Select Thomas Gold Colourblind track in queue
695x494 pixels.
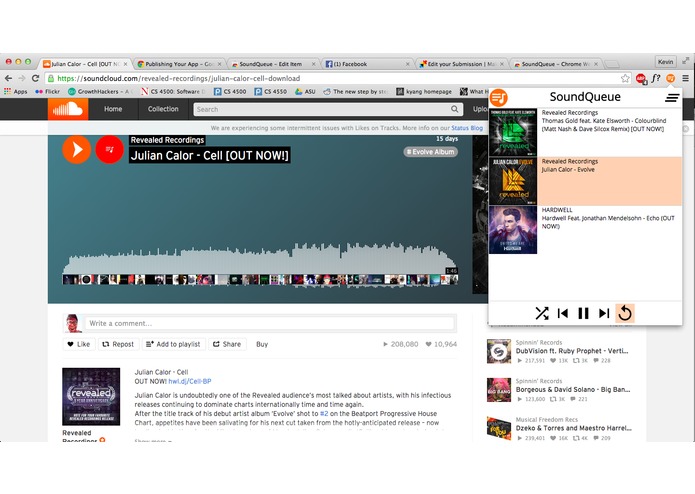pos(585,132)
